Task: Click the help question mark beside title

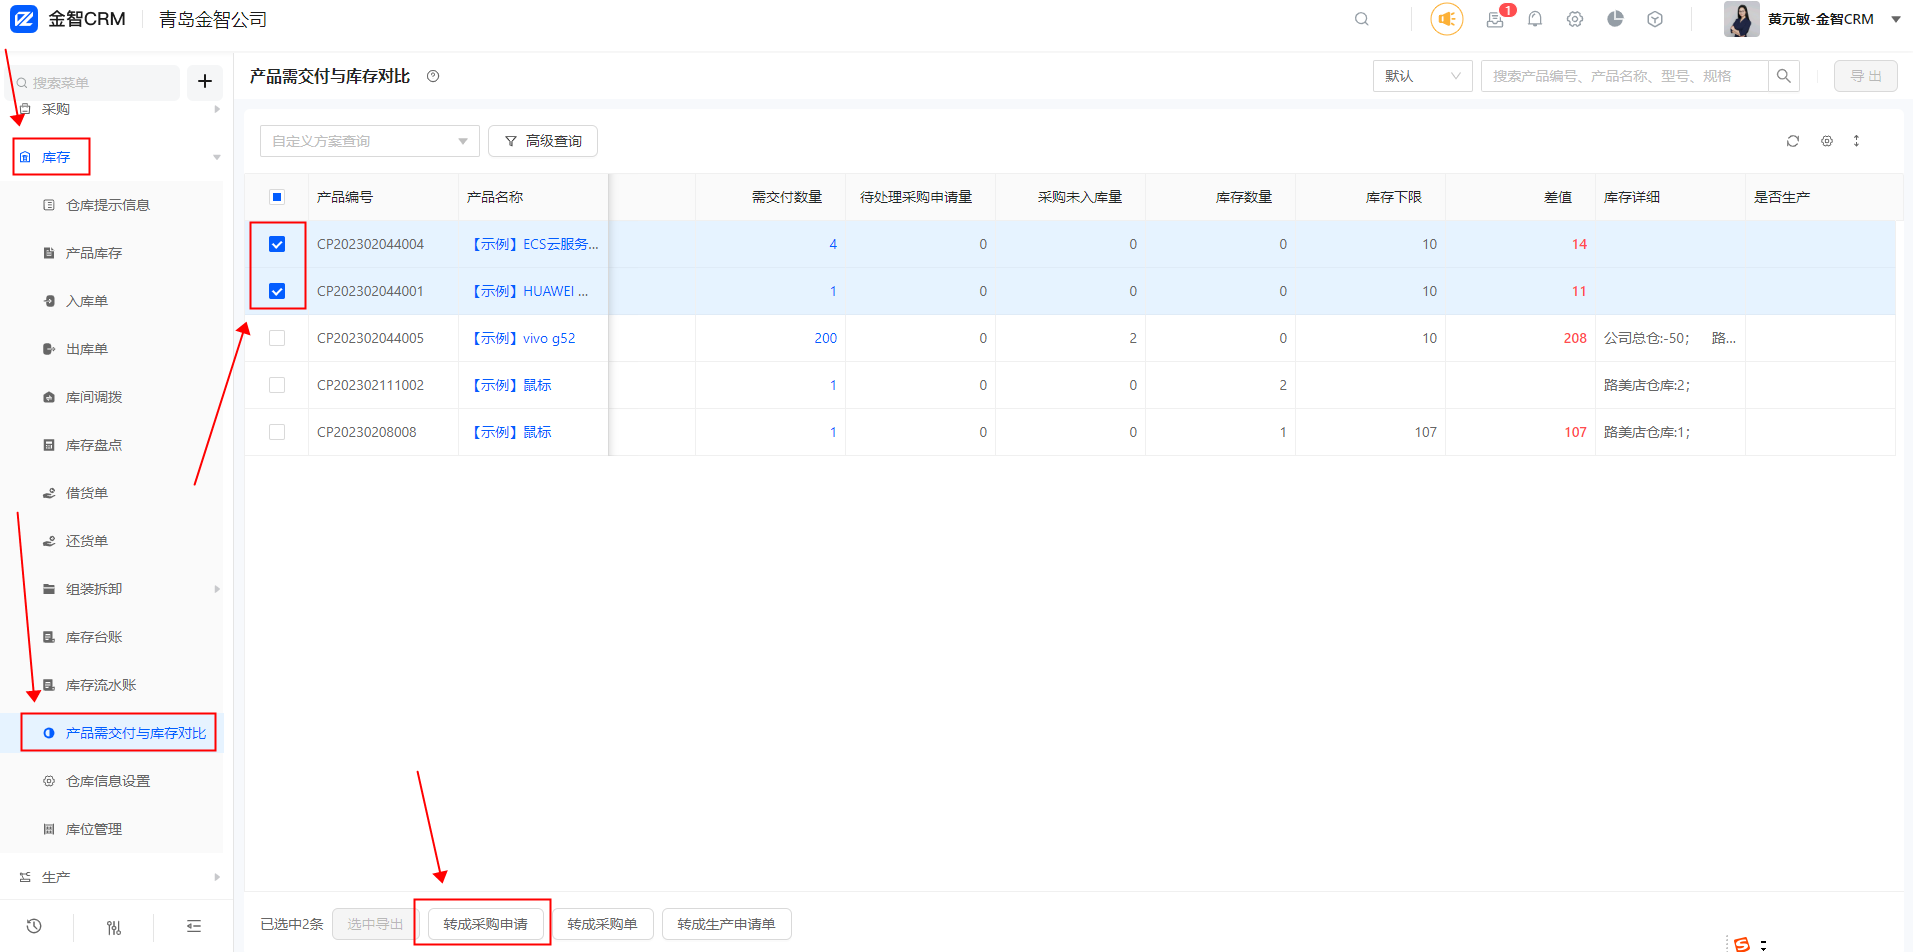Action: pyautogui.click(x=433, y=76)
